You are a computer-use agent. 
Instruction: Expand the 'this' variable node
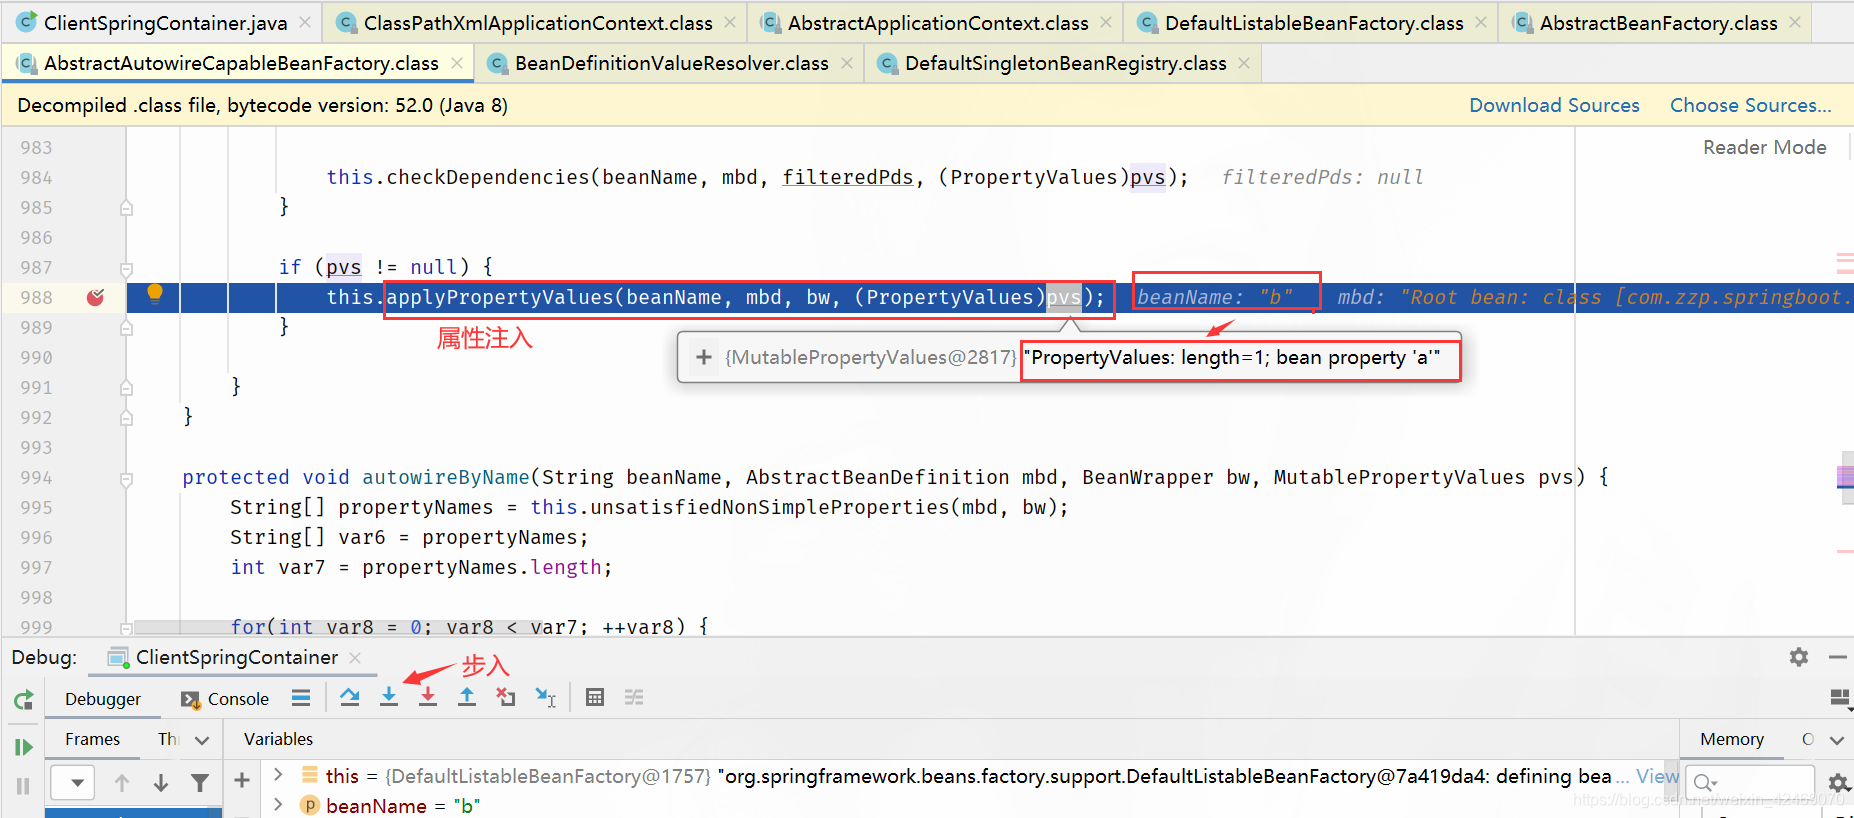pyautogui.click(x=279, y=775)
